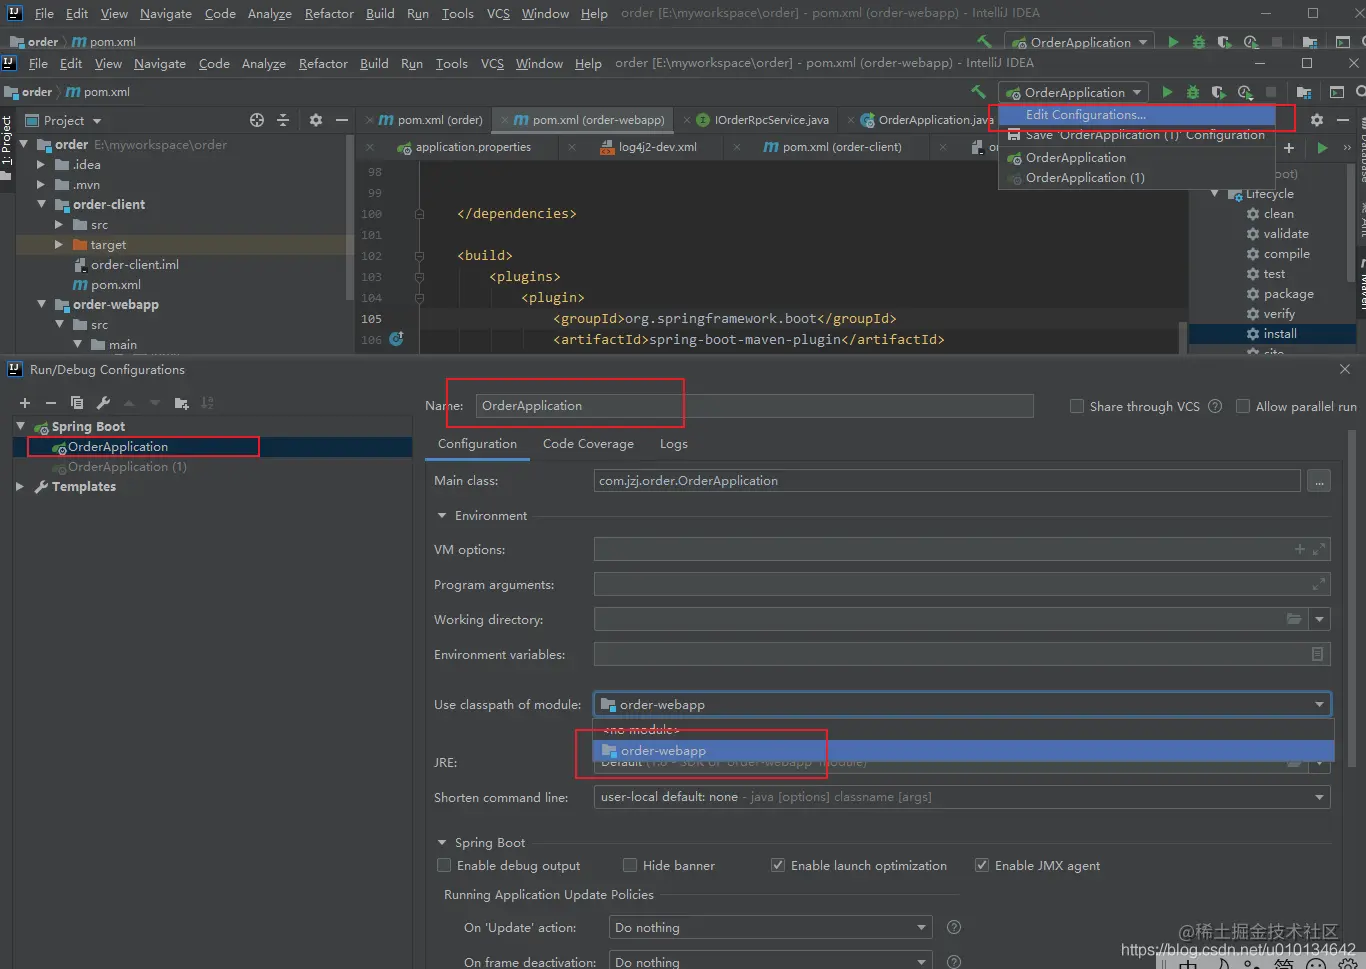1366x969 pixels.
Task: Open Shorten command line dropdown
Action: pyautogui.click(x=962, y=797)
